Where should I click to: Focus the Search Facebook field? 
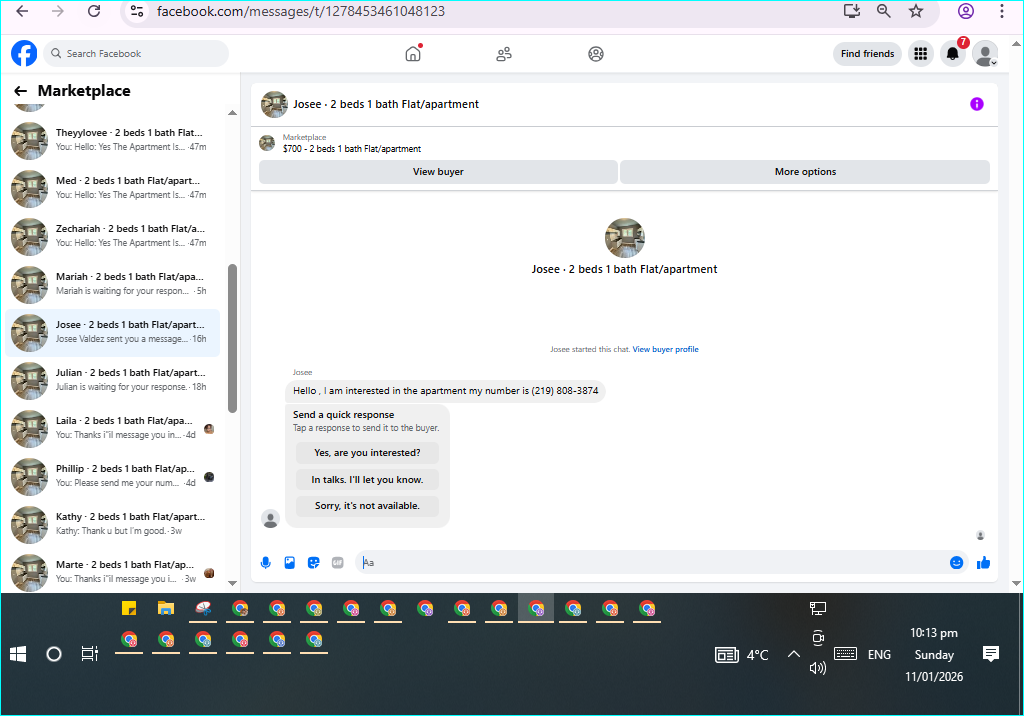[x=136, y=54]
